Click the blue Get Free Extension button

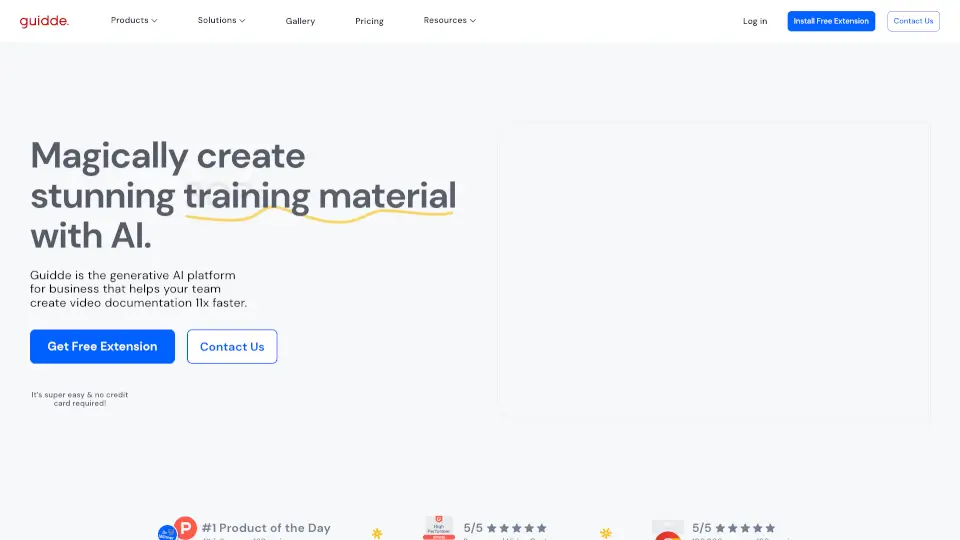pos(102,346)
